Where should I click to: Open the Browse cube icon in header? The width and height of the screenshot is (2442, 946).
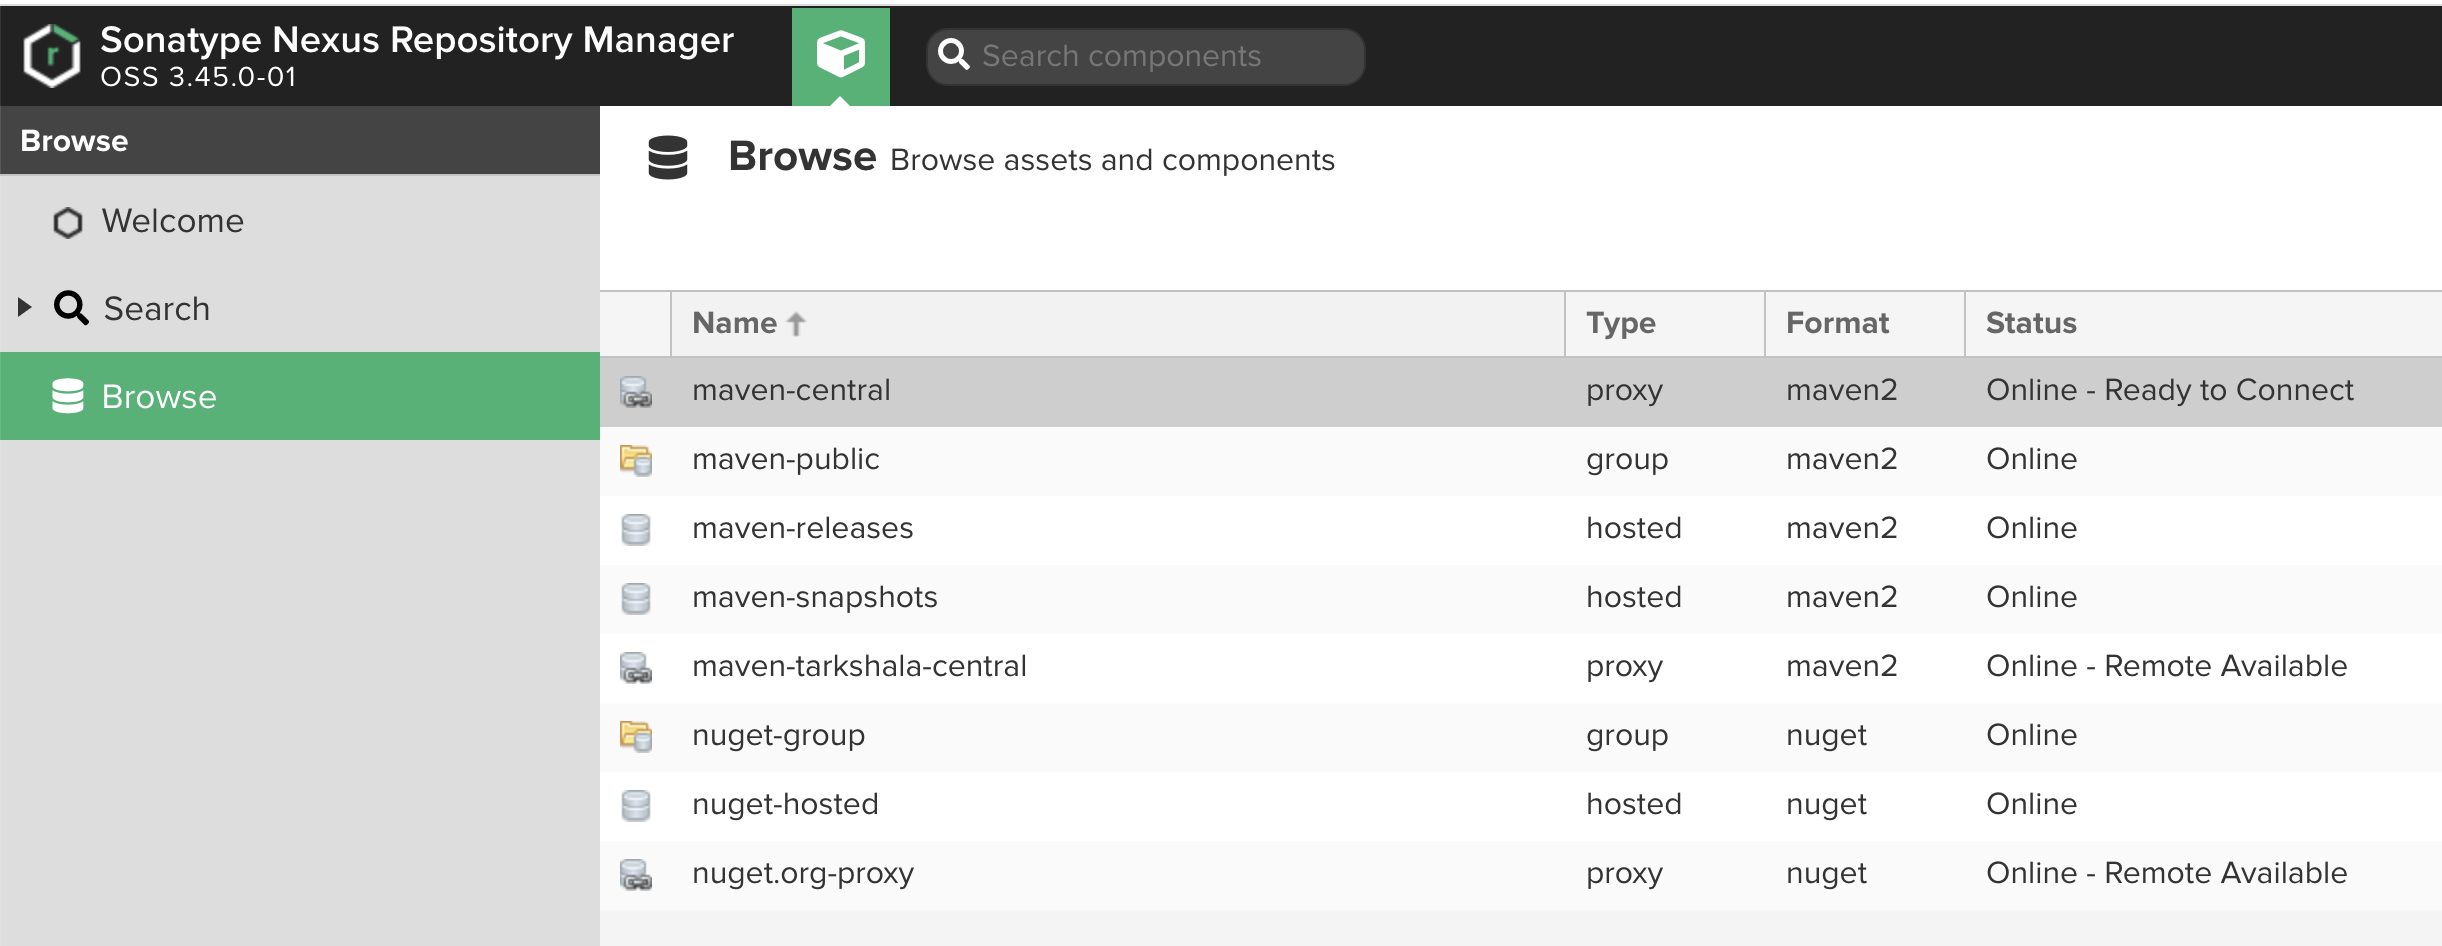click(x=841, y=55)
